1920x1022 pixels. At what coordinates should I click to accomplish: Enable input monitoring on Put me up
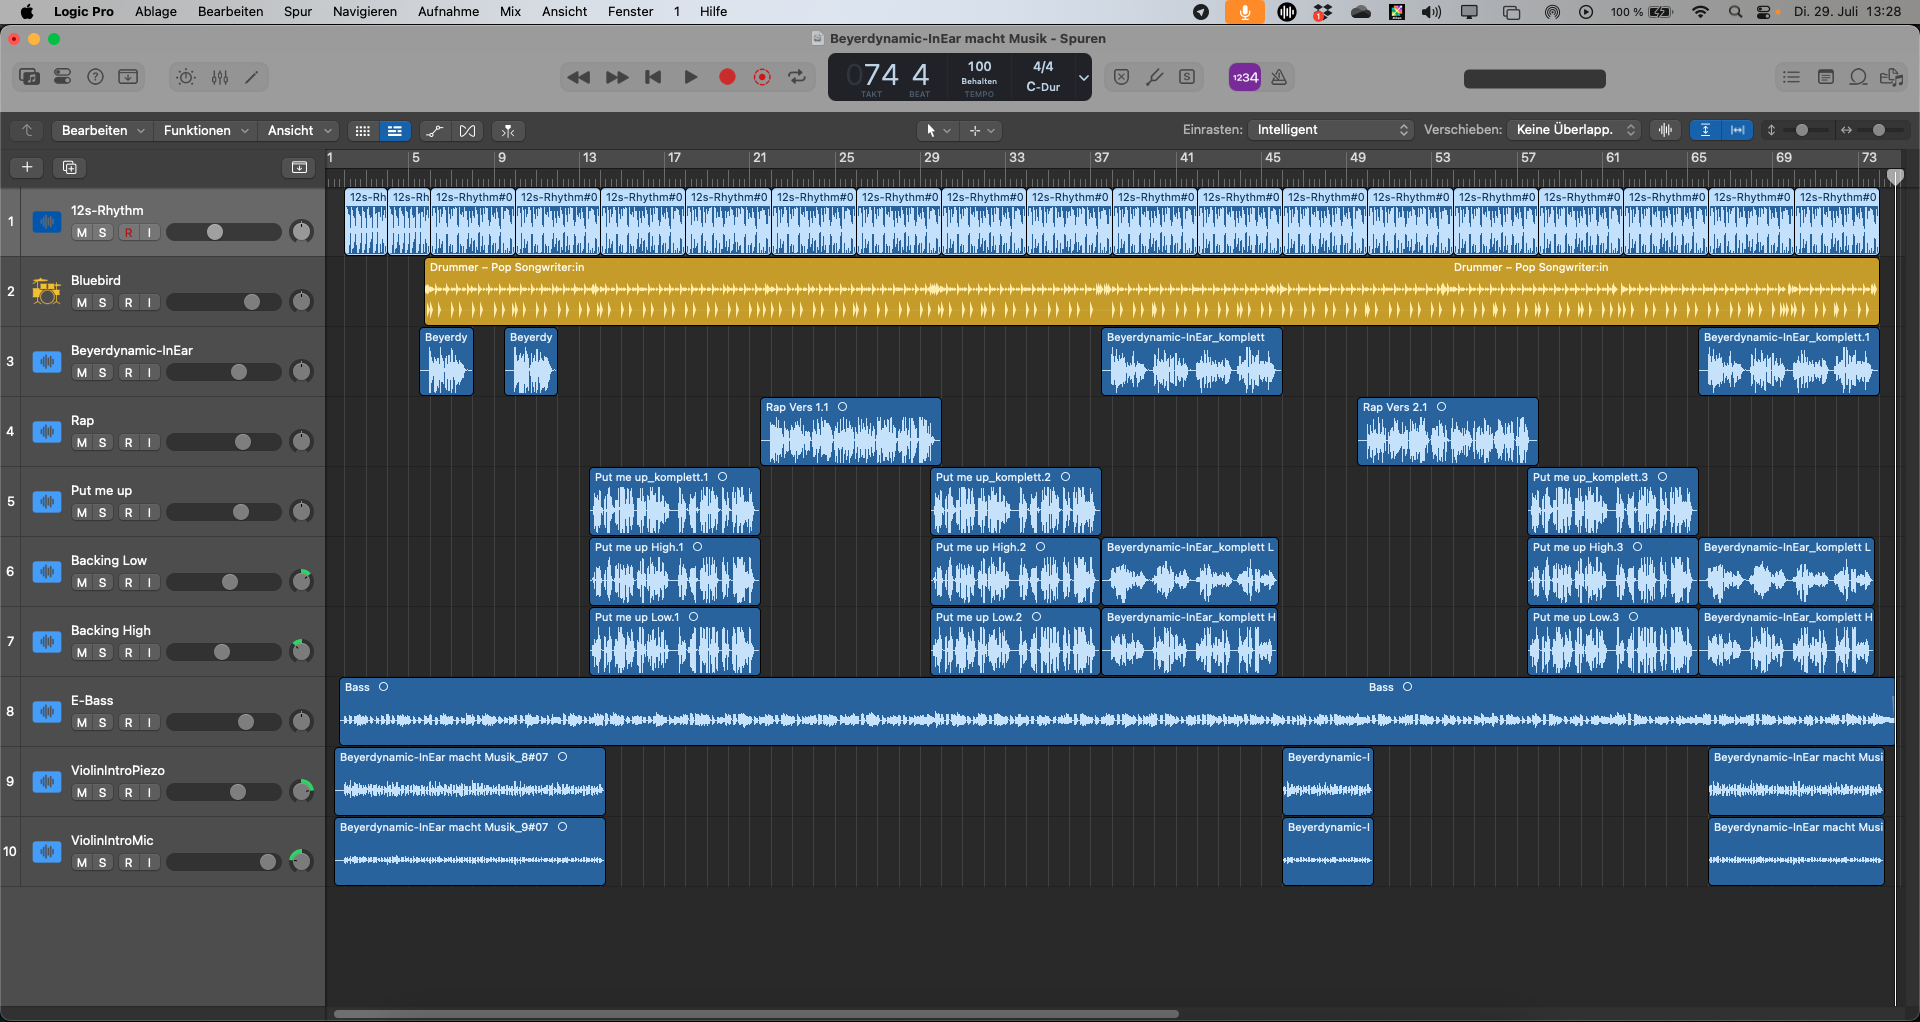click(149, 512)
